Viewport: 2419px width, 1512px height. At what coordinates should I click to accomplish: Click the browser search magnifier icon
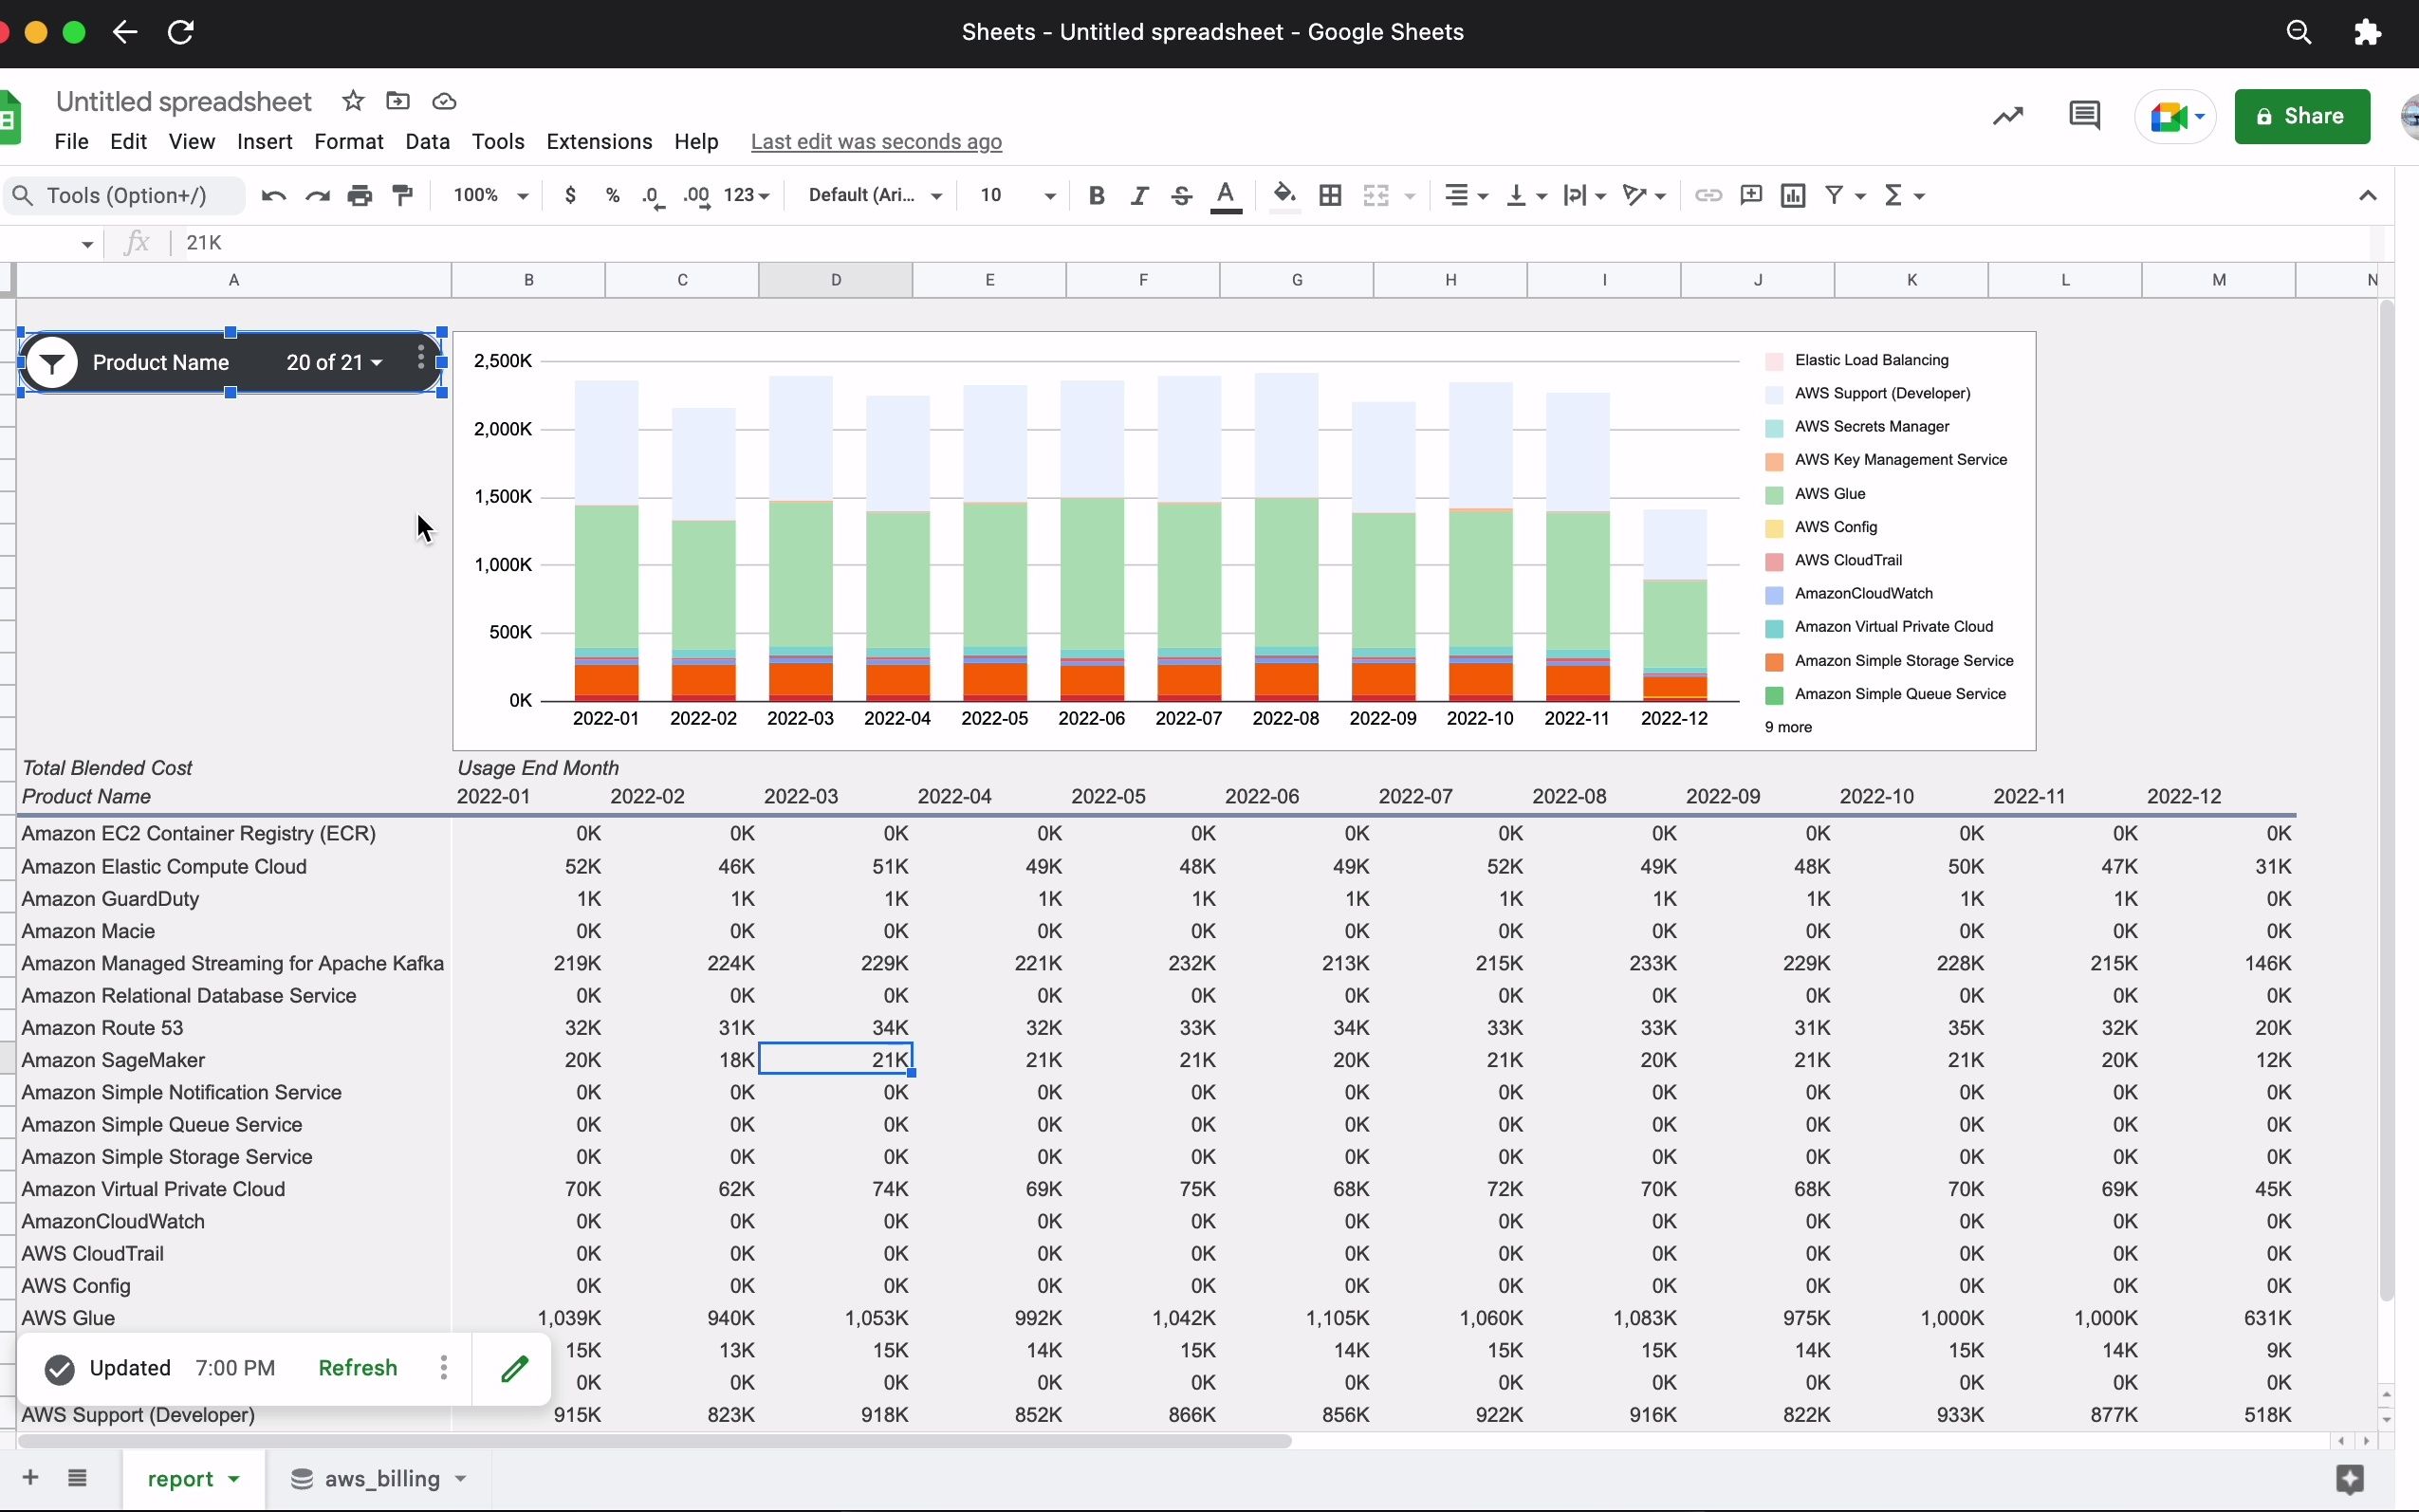2298,32
